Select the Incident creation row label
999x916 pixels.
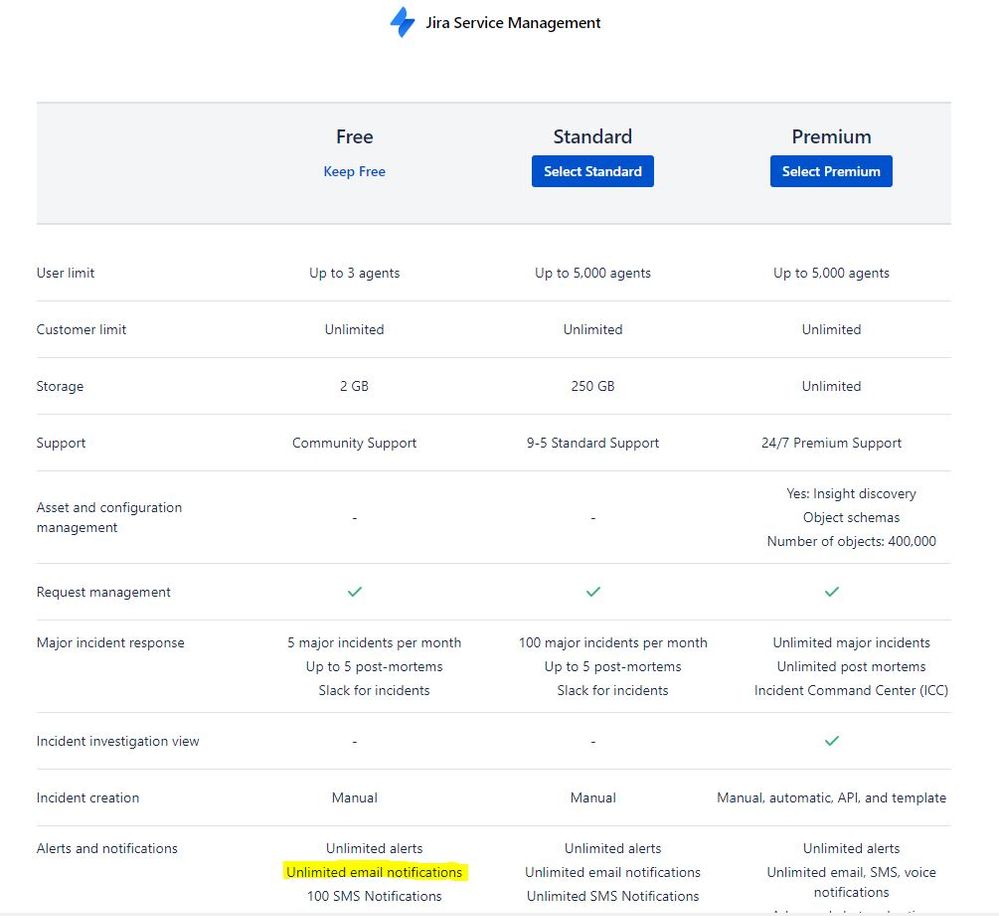pos(88,798)
